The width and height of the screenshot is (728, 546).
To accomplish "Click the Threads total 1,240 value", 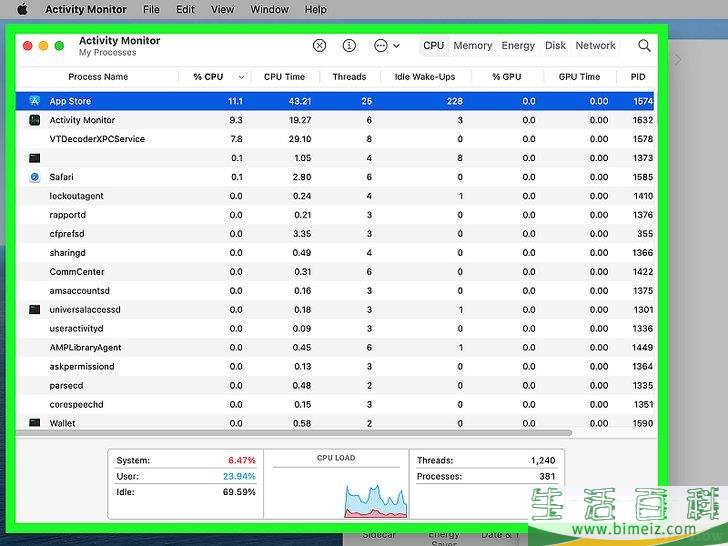I will click(x=543, y=460).
